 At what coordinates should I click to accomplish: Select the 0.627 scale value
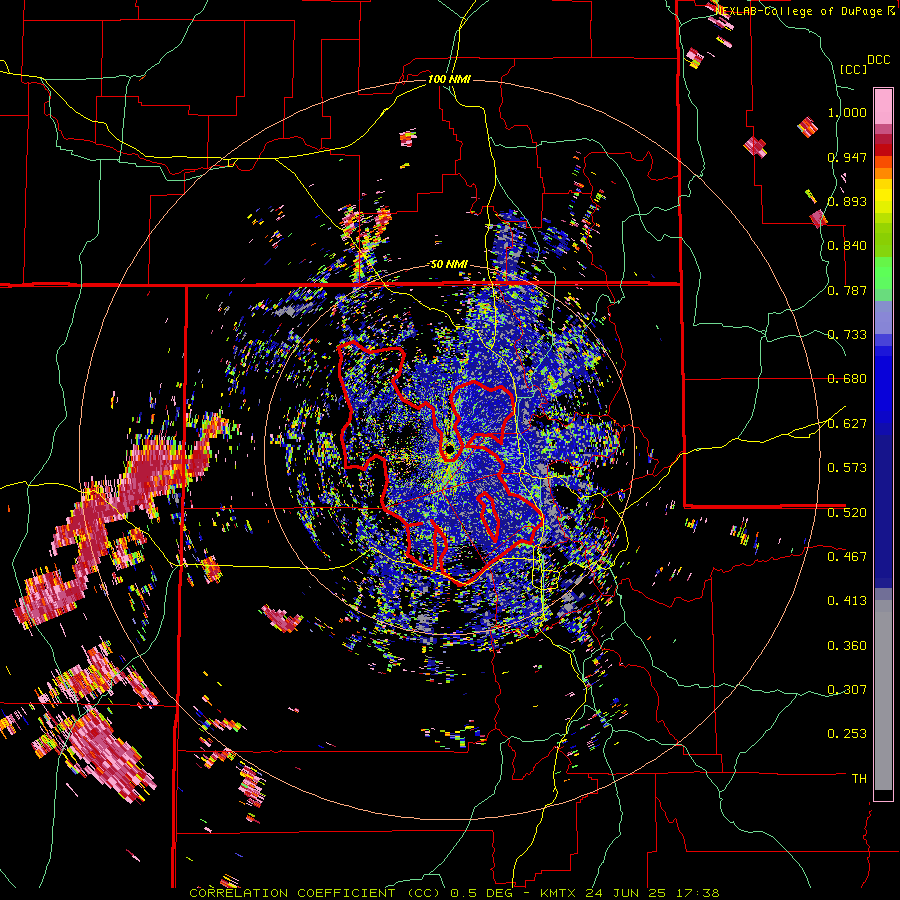[847, 424]
